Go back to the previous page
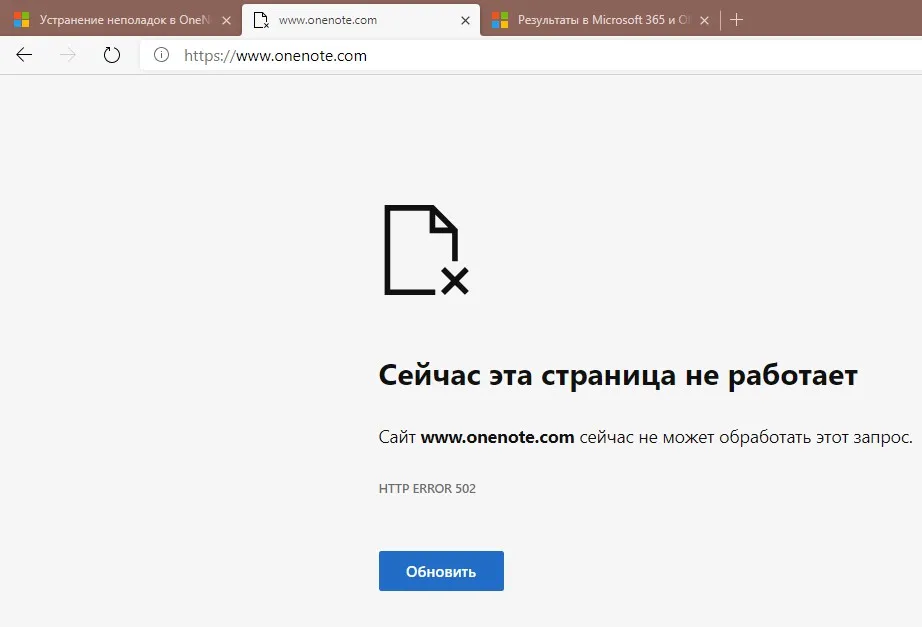The image size is (922, 627). tap(24, 55)
